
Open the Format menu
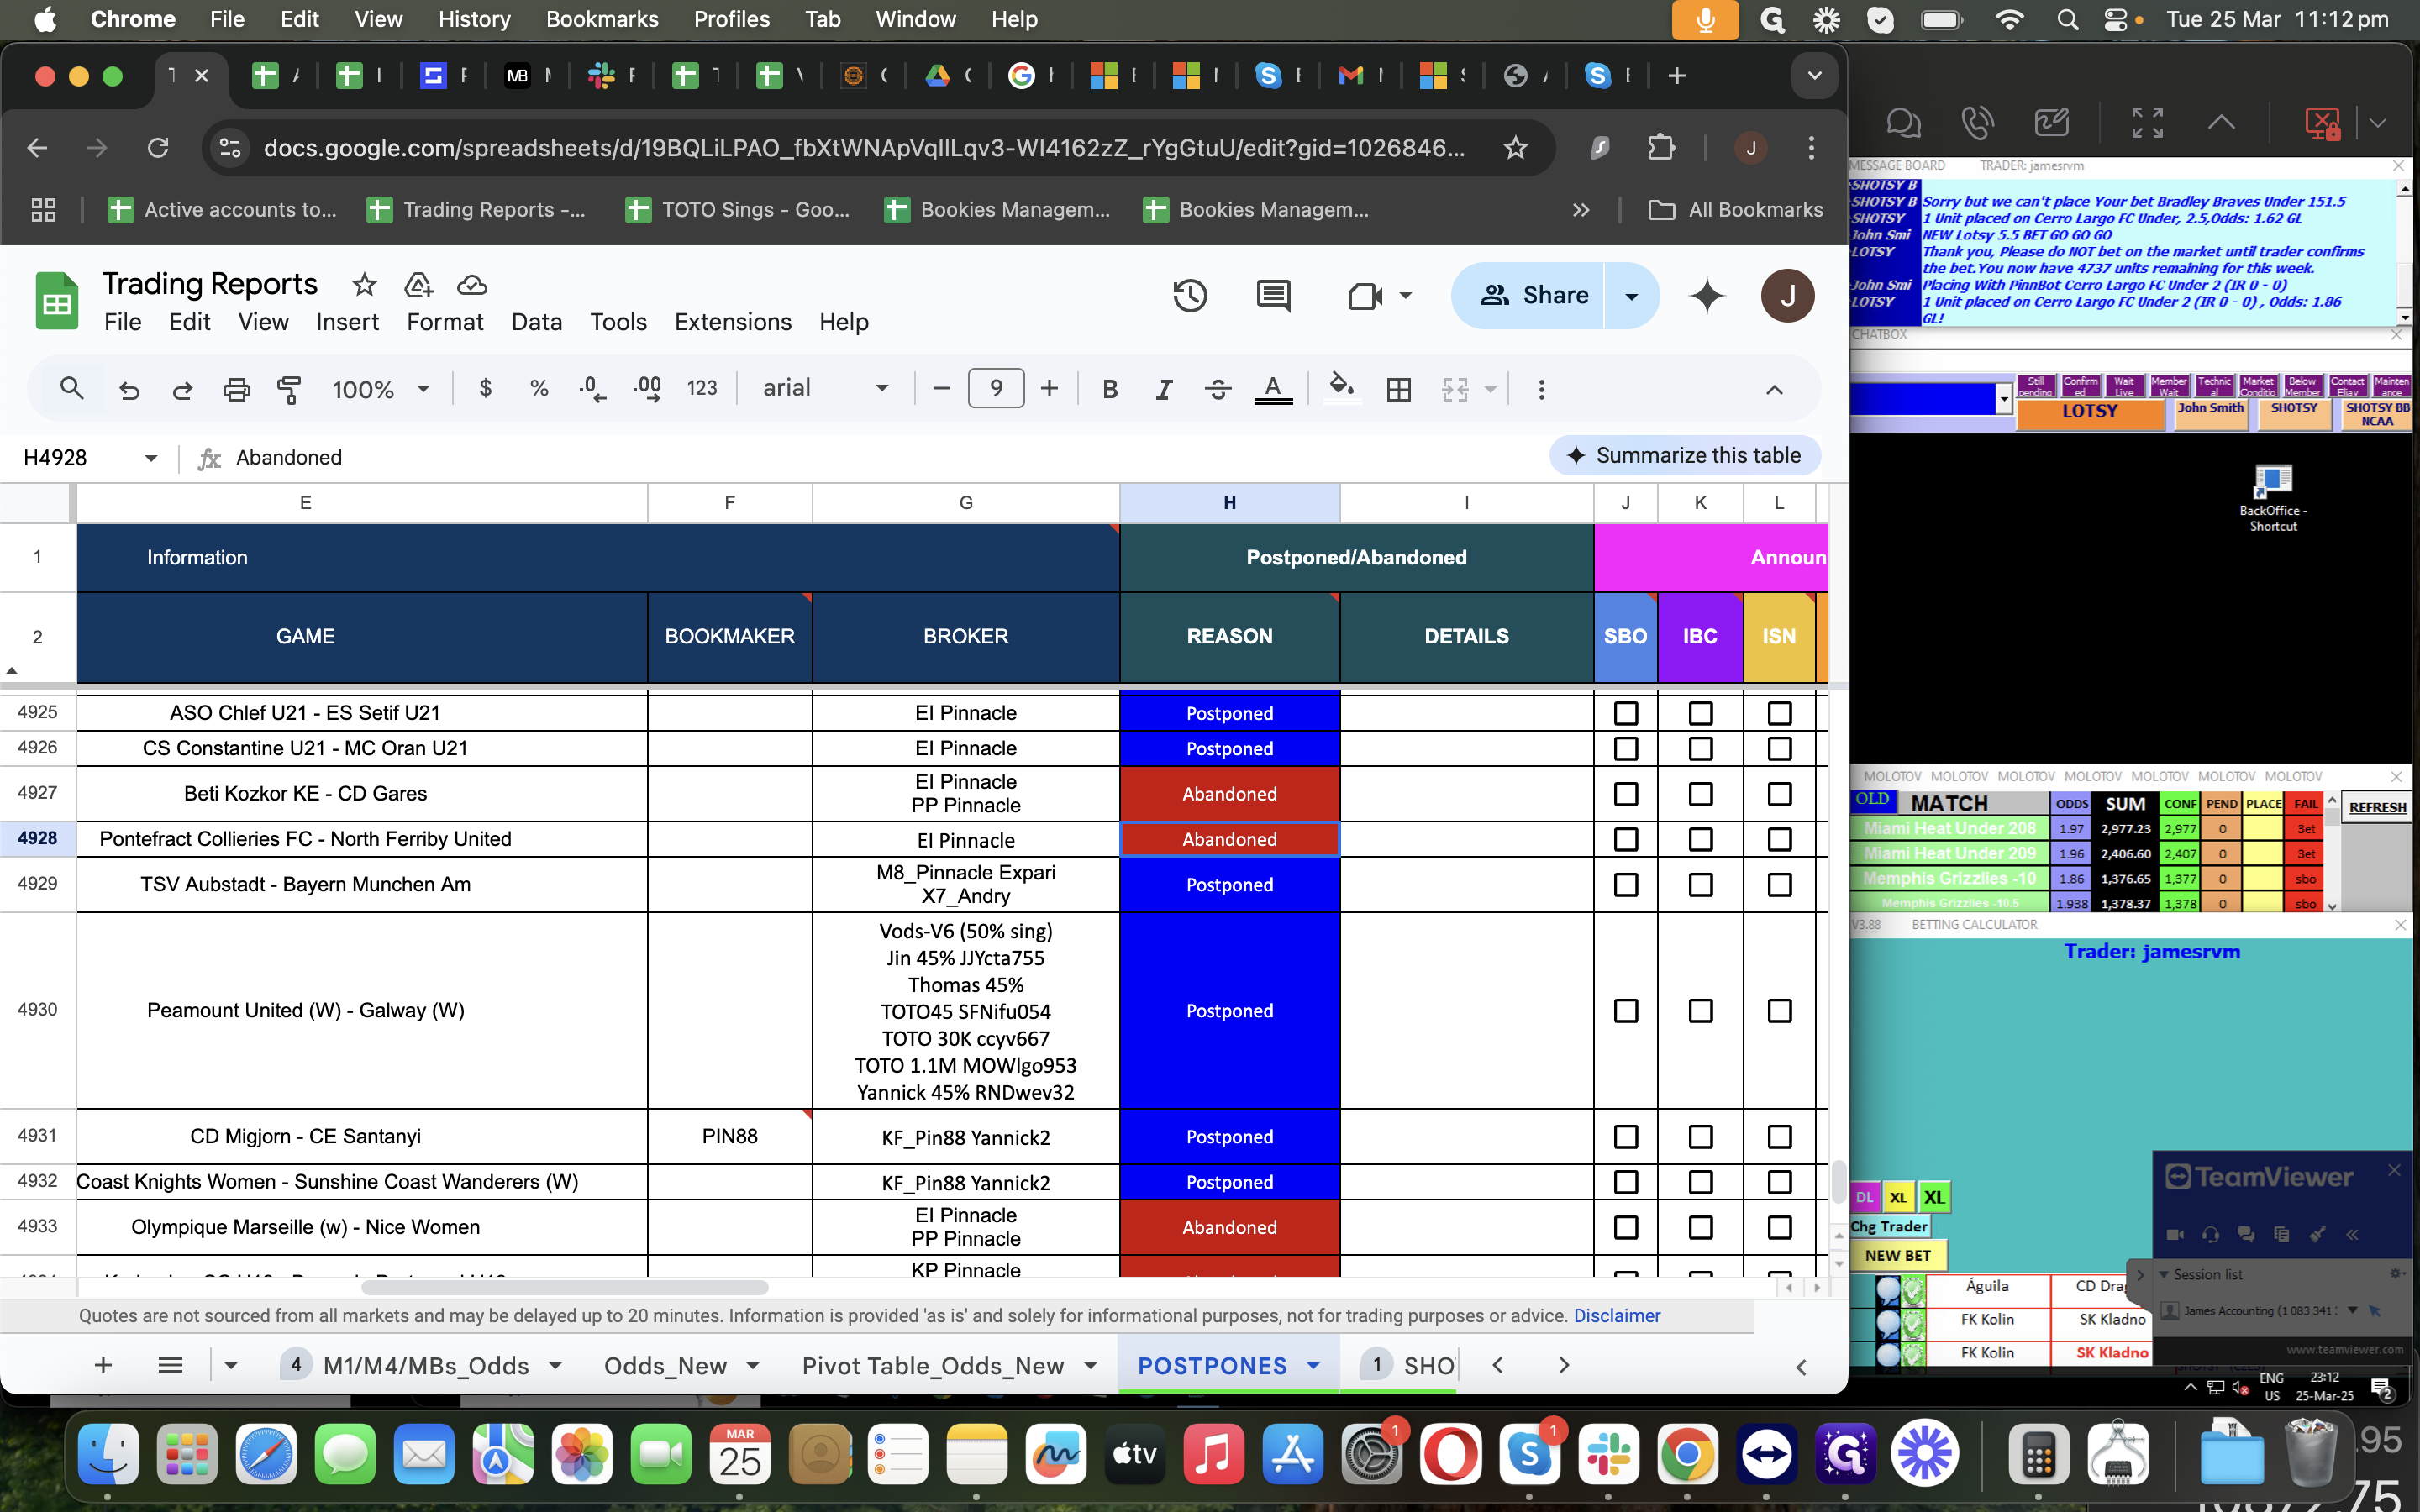[445, 322]
